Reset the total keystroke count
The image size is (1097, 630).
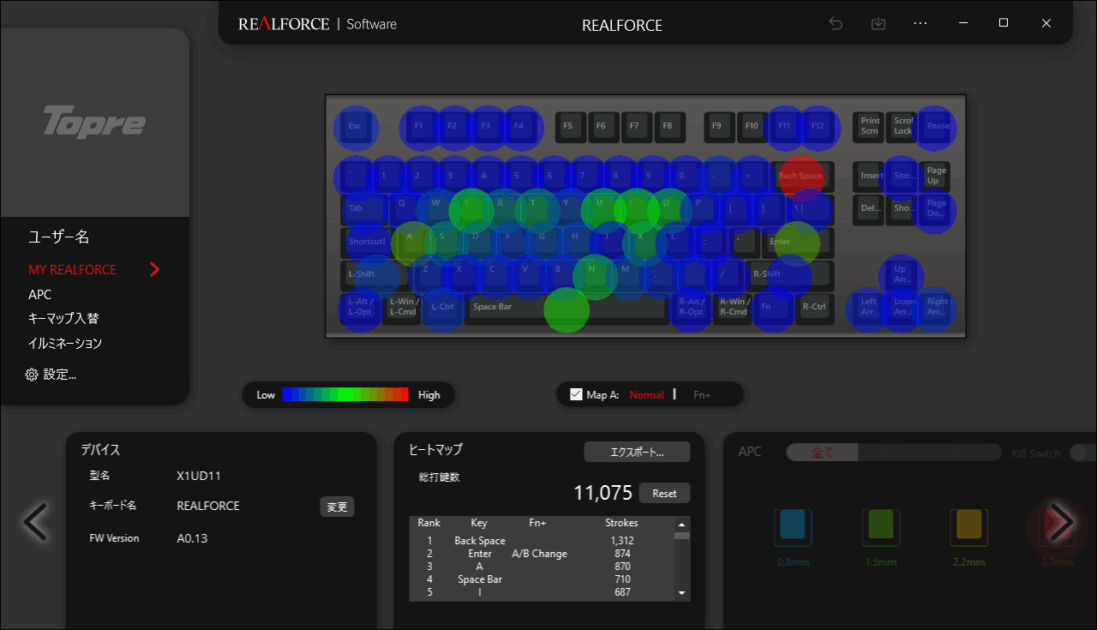[x=664, y=494]
